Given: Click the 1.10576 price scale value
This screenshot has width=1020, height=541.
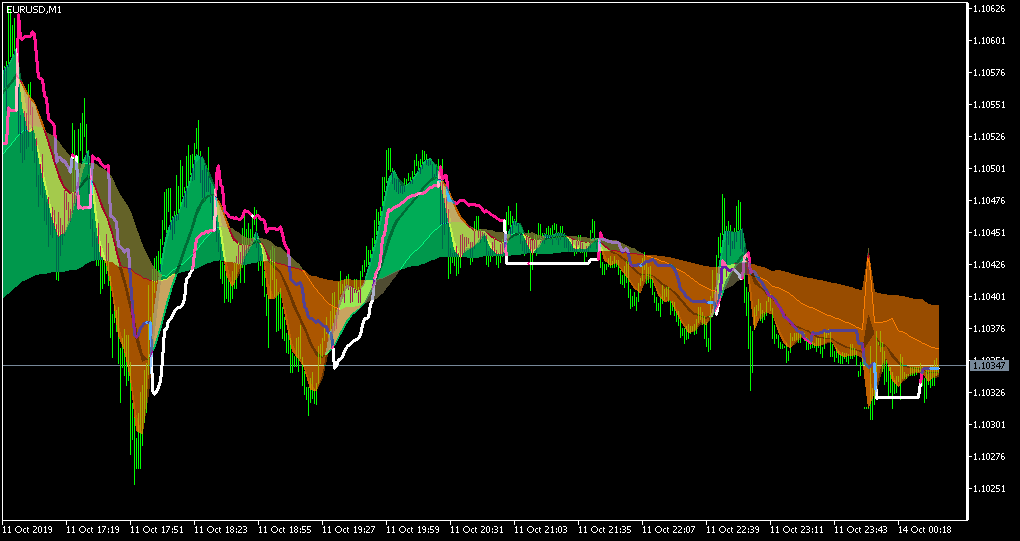Looking at the screenshot, I should 989,72.
